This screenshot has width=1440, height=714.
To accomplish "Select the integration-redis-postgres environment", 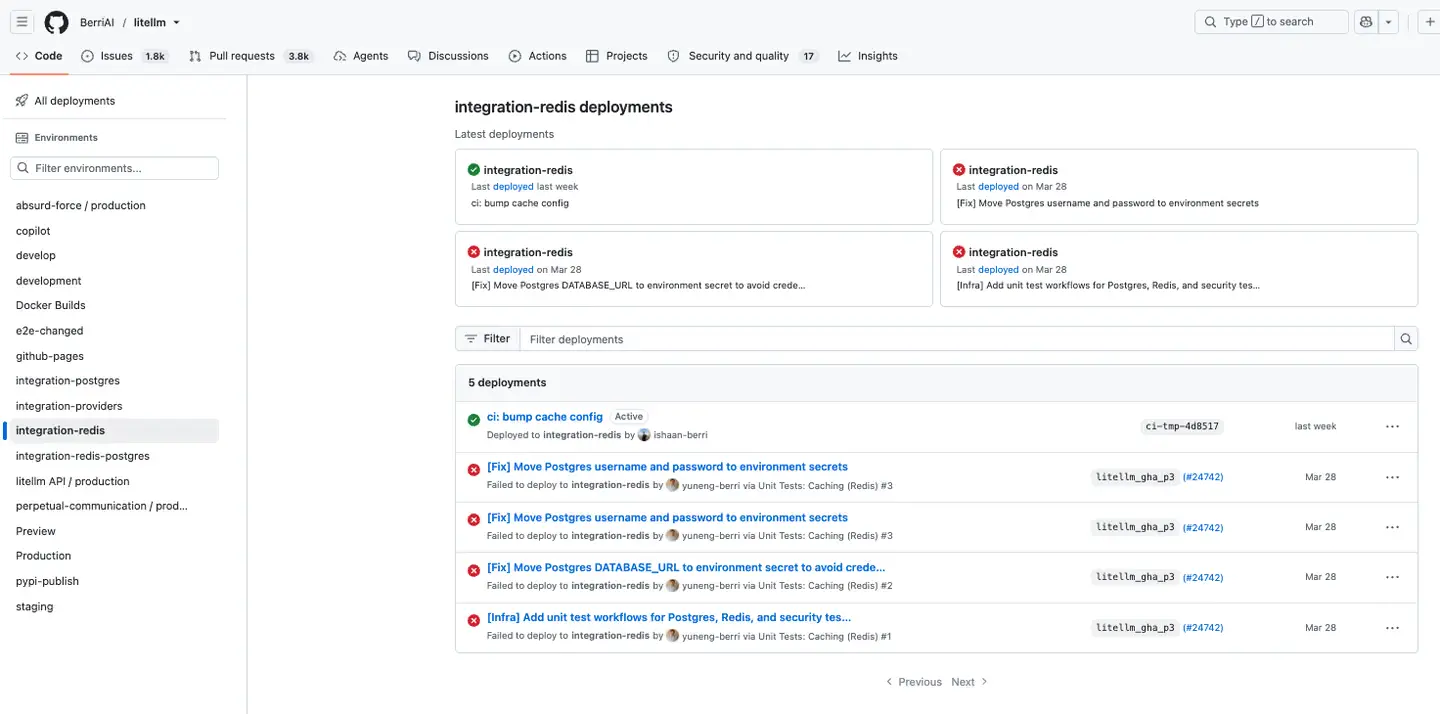I will [x=83, y=456].
